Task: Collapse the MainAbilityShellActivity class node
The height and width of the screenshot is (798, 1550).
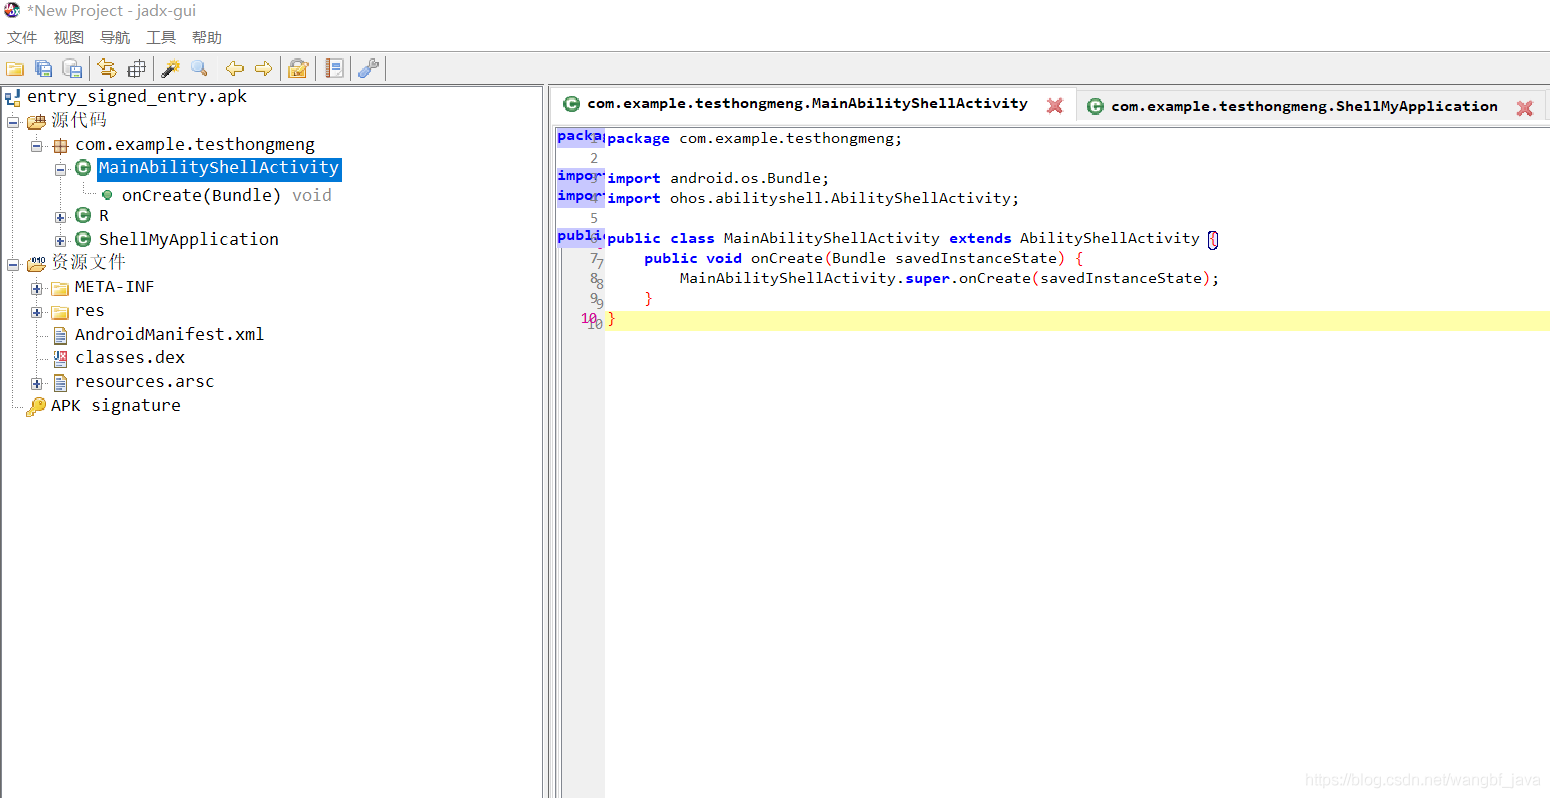Action: coord(61,170)
